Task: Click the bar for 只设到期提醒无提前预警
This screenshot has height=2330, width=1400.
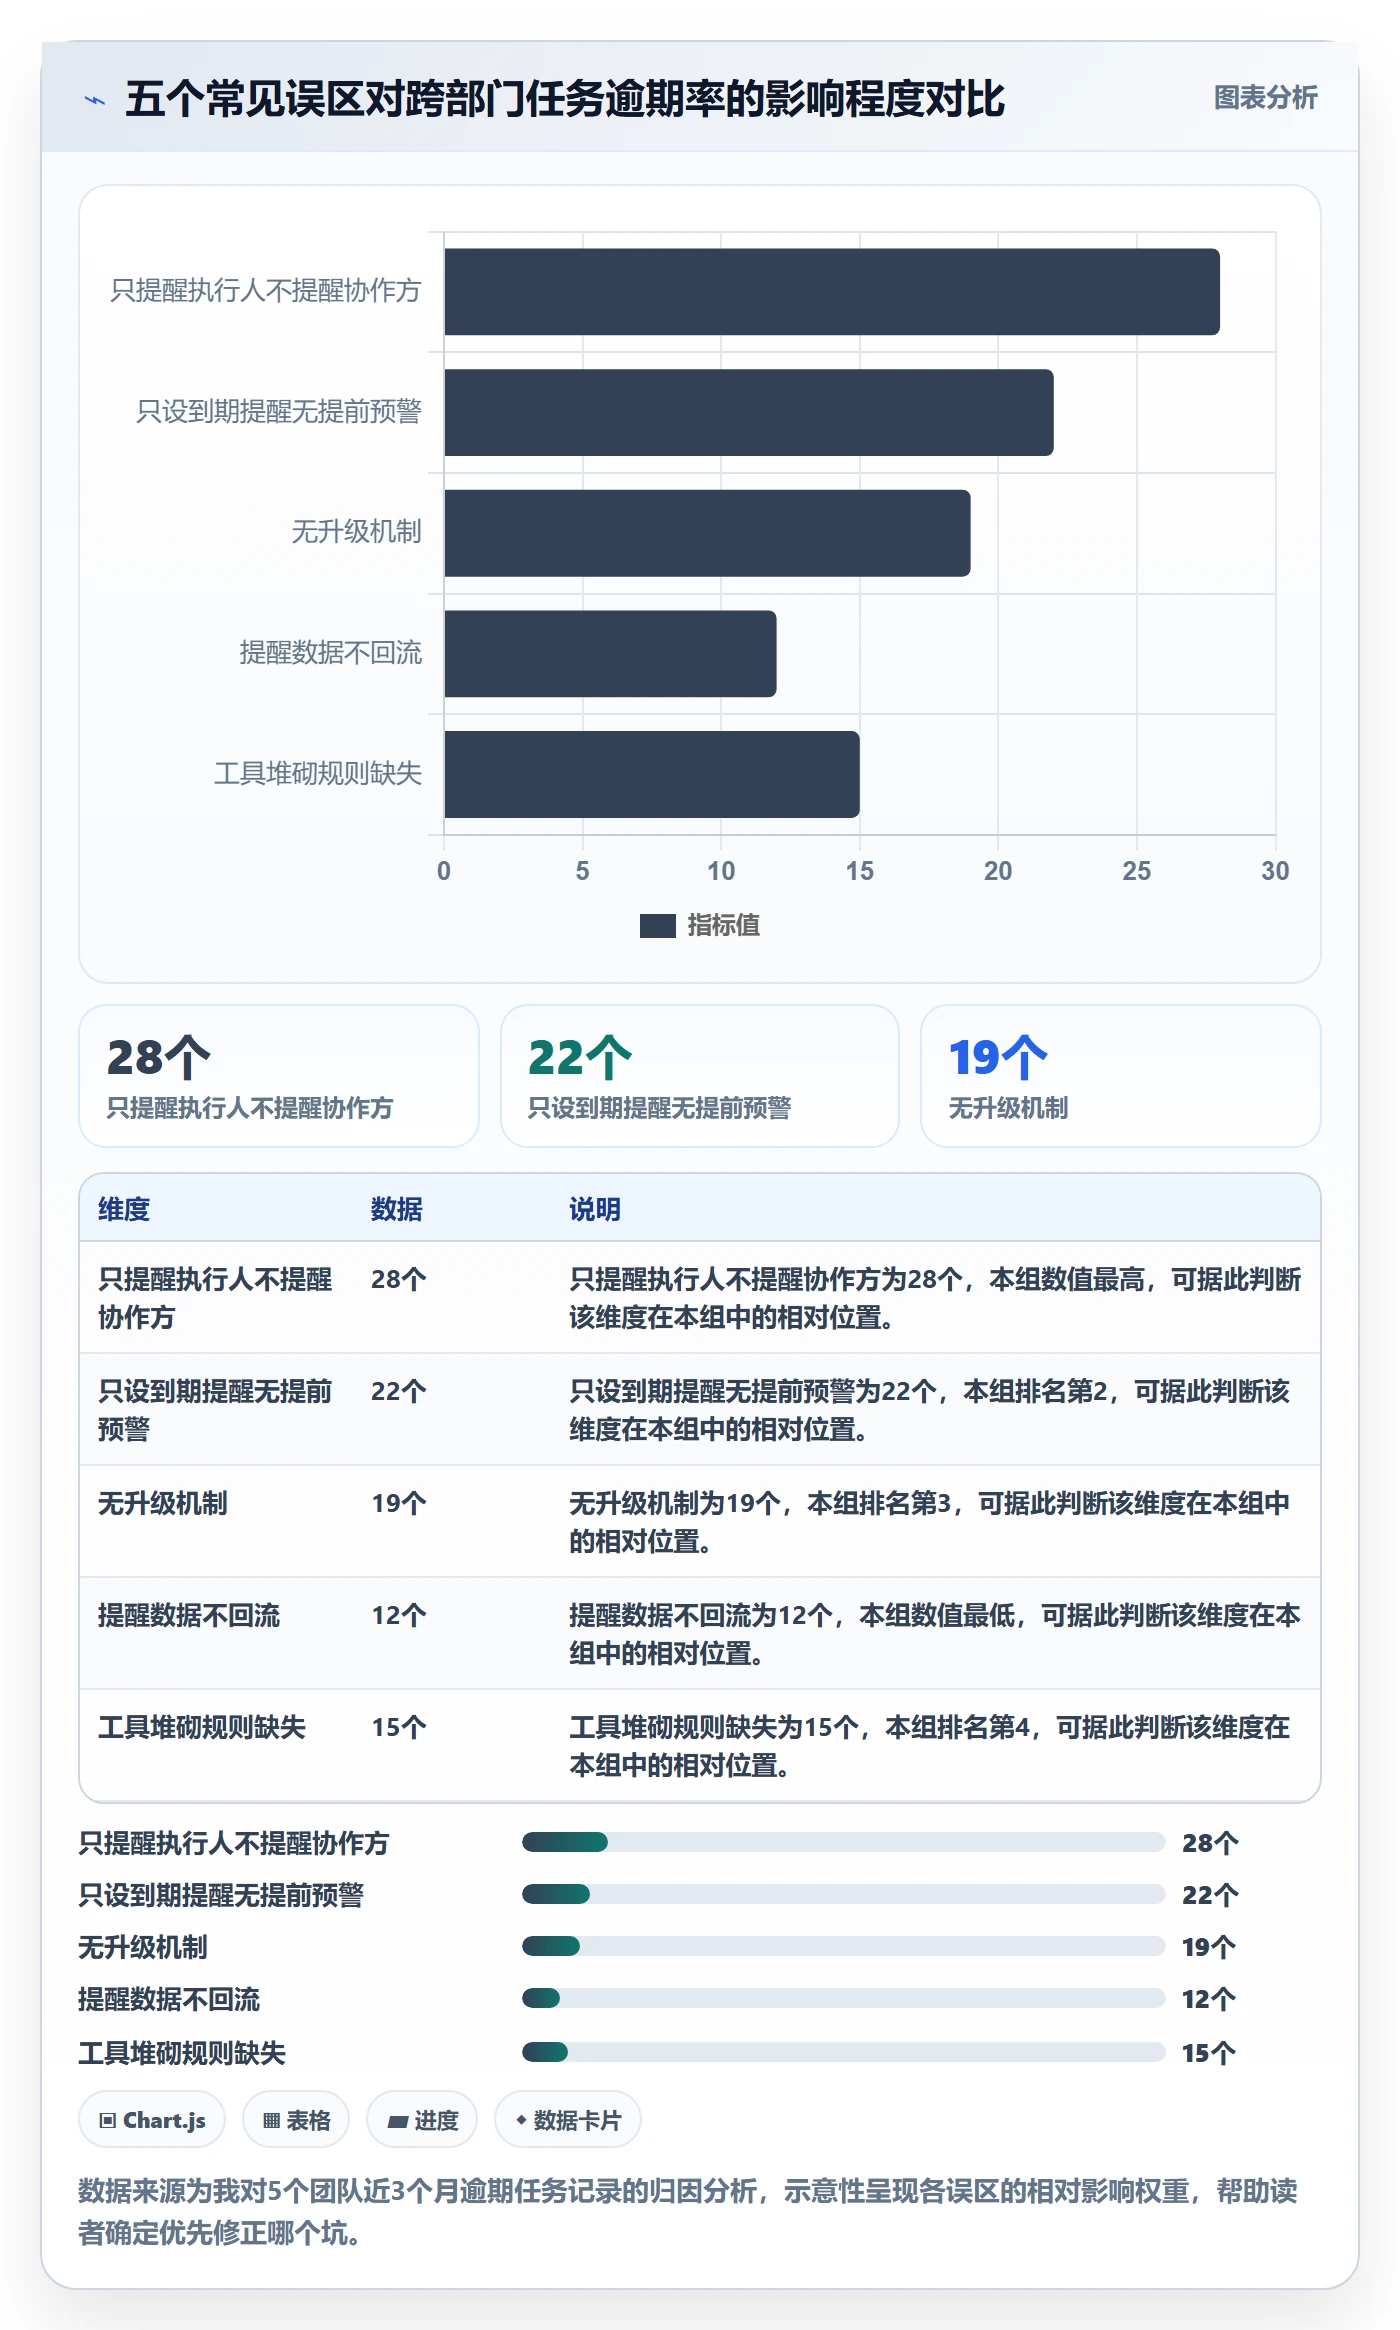Action: coord(749,413)
